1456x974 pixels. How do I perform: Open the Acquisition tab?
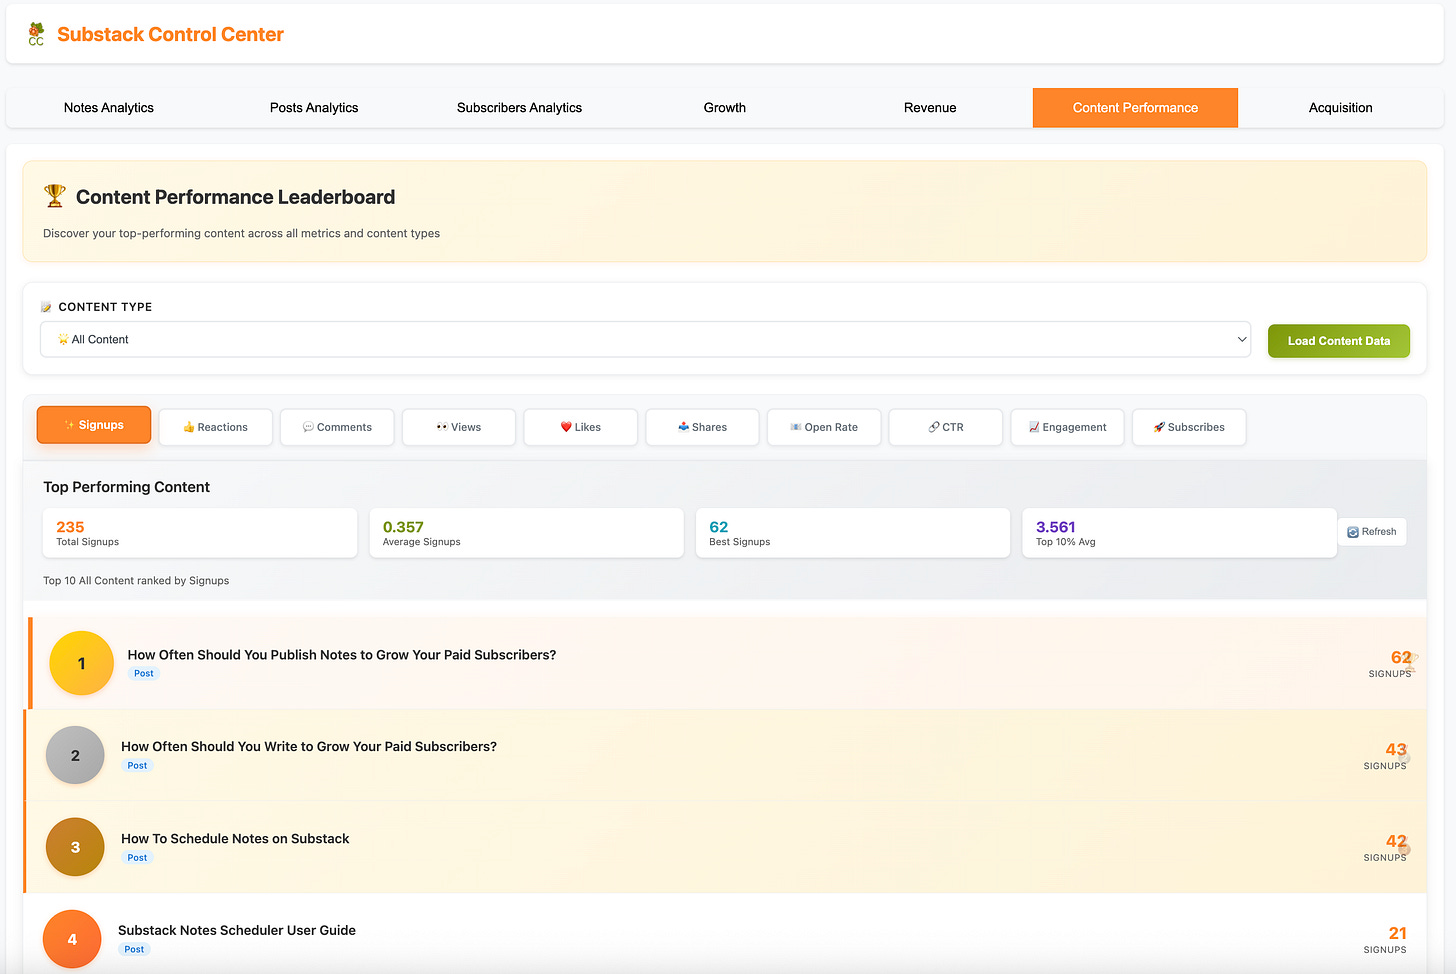click(x=1341, y=108)
